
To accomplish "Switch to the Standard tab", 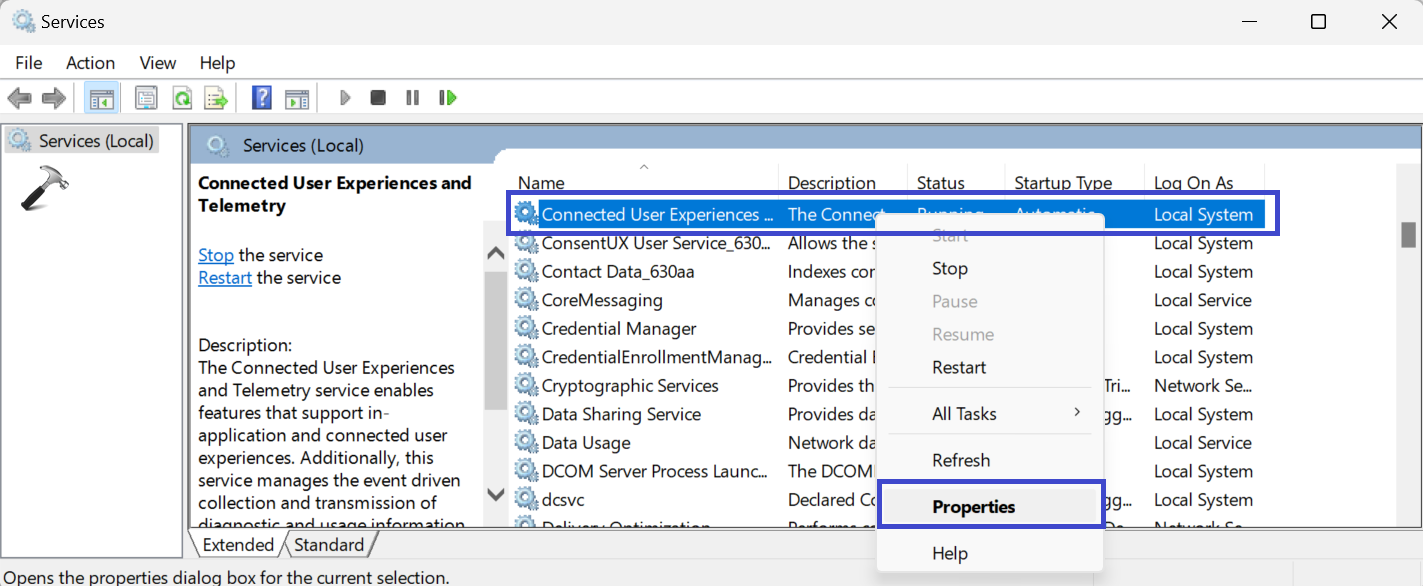I will click(329, 545).
